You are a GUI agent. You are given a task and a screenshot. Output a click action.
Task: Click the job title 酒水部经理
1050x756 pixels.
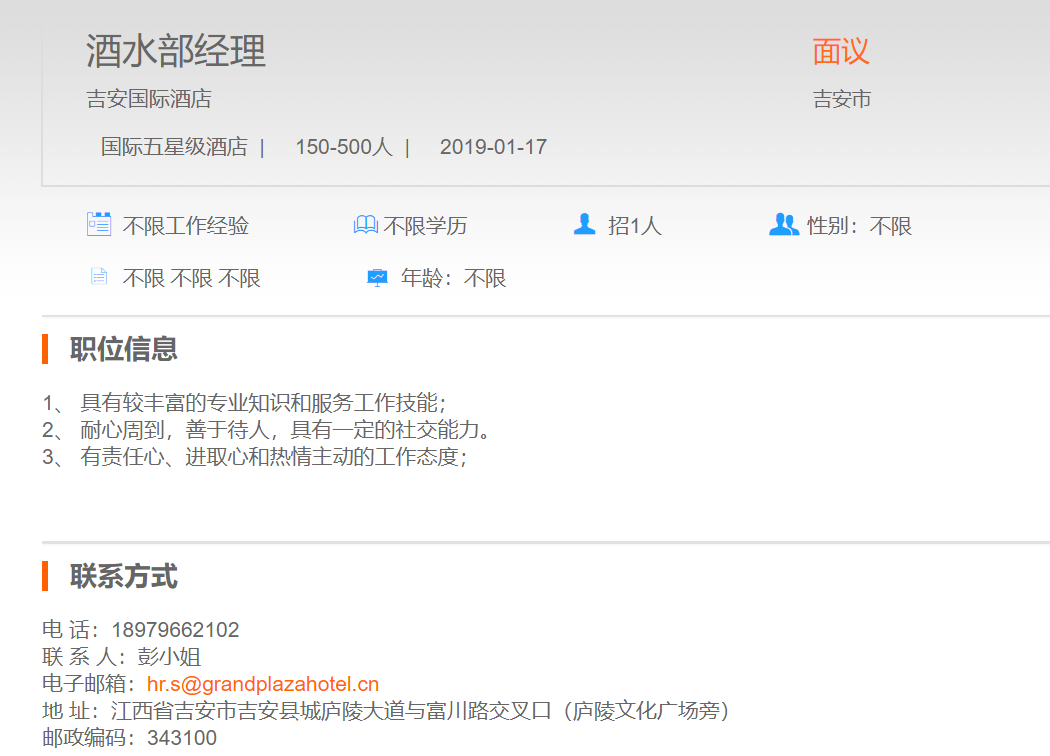(176, 52)
